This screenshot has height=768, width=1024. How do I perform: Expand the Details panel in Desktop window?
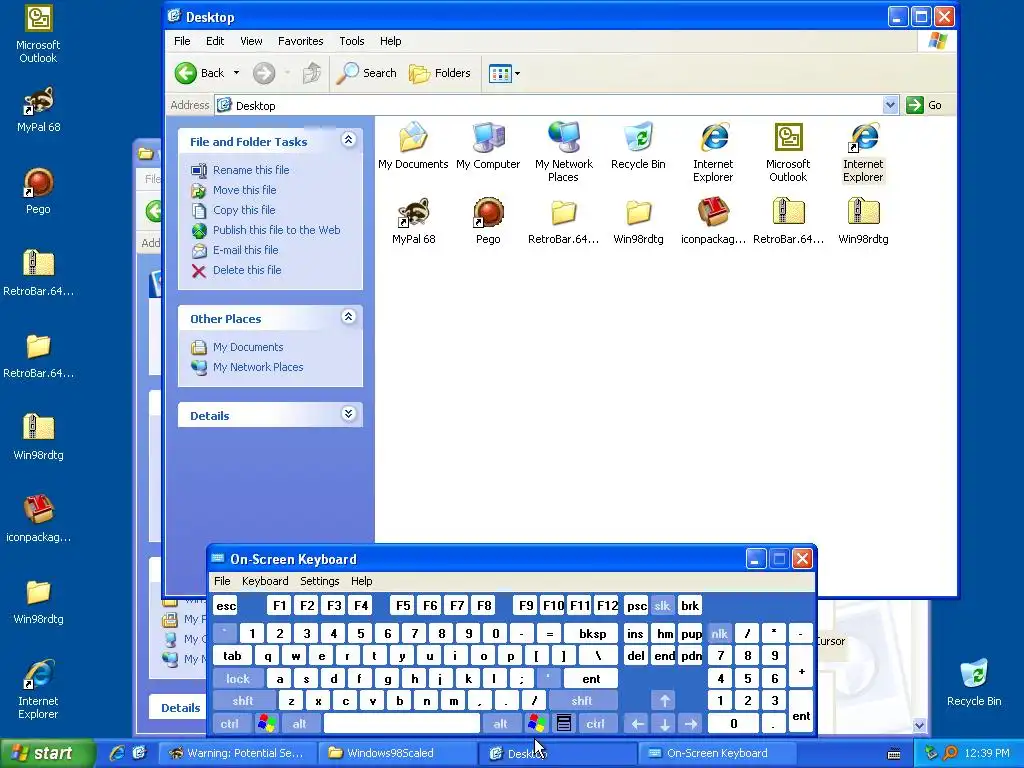pos(349,413)
